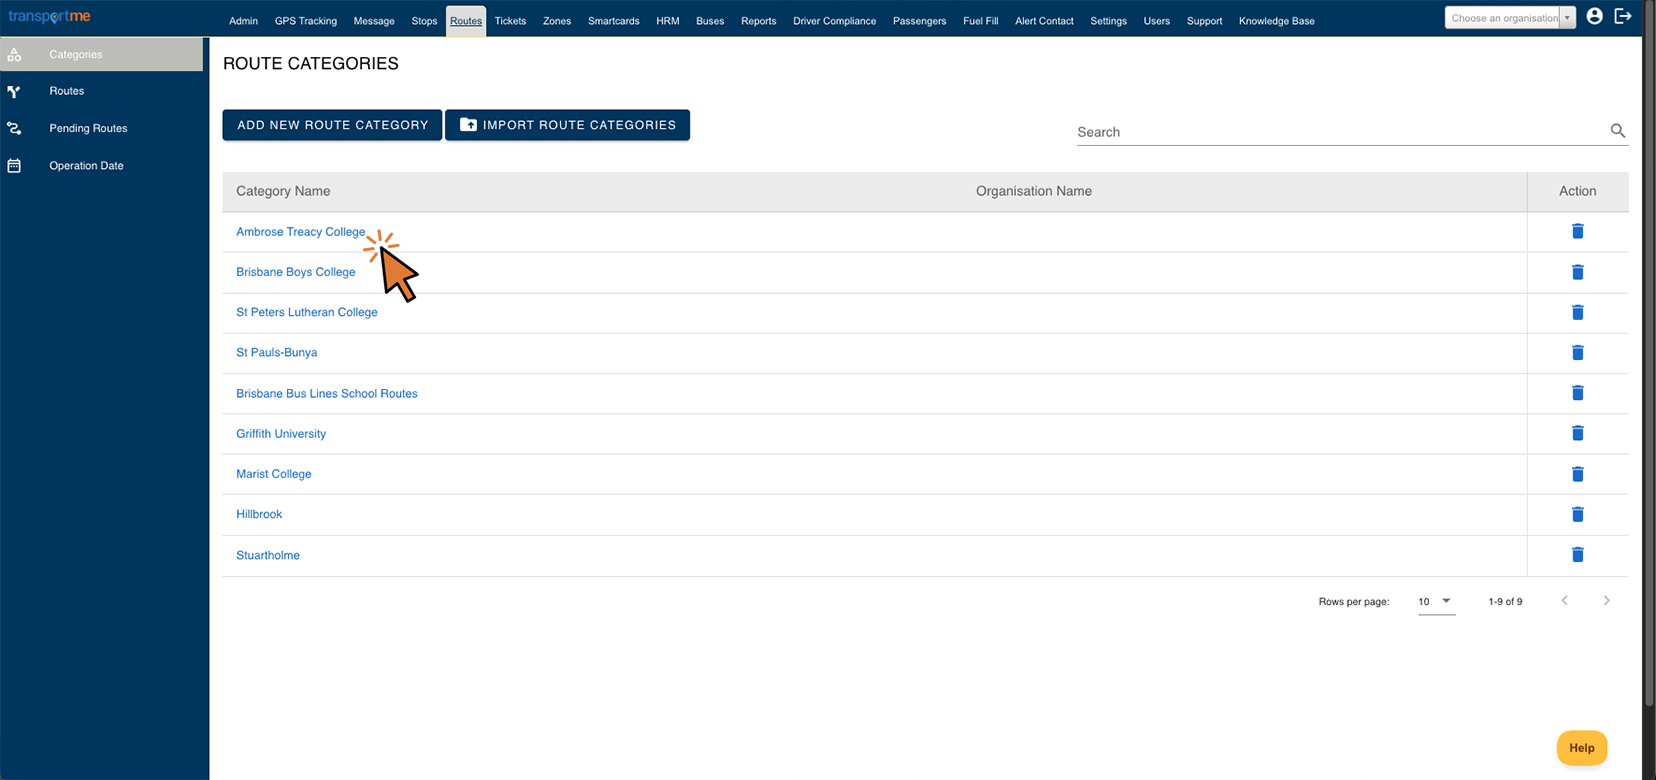Open the Knowledge Base menu
This screenshot has width=1656, height=780.
[1277, 21]
